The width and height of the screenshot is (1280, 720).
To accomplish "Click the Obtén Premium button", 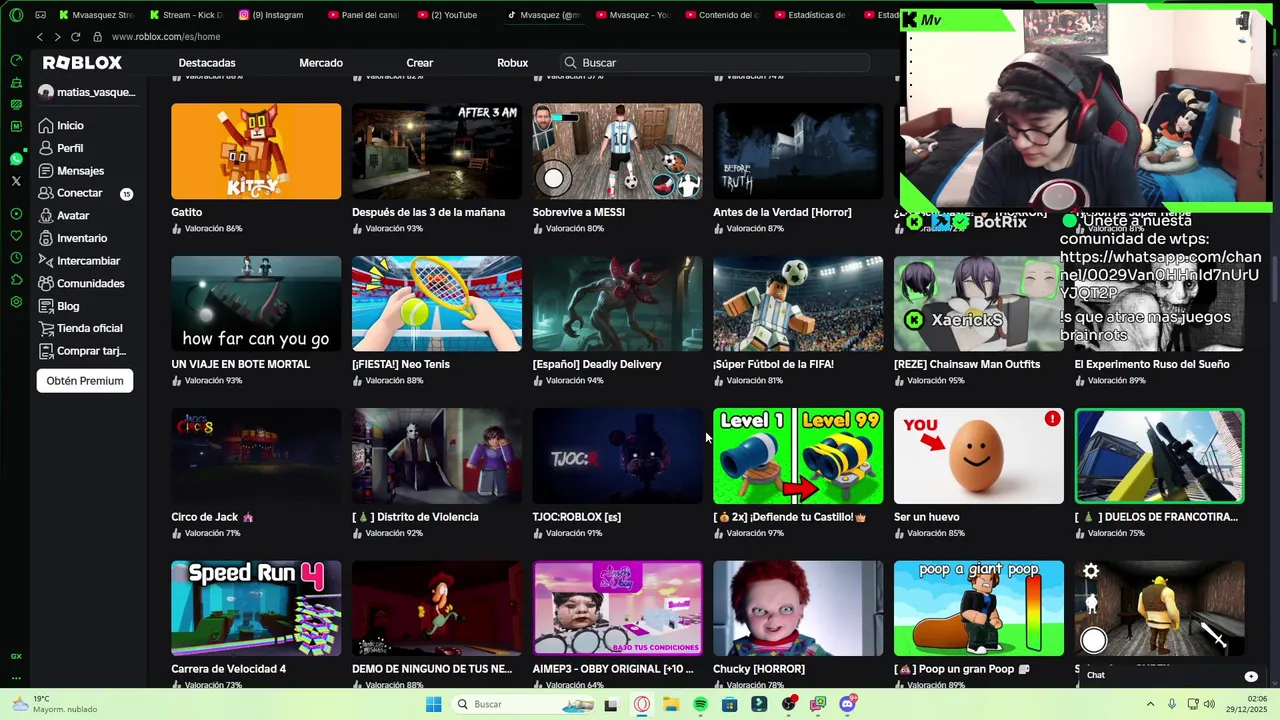I will [85, 381].
